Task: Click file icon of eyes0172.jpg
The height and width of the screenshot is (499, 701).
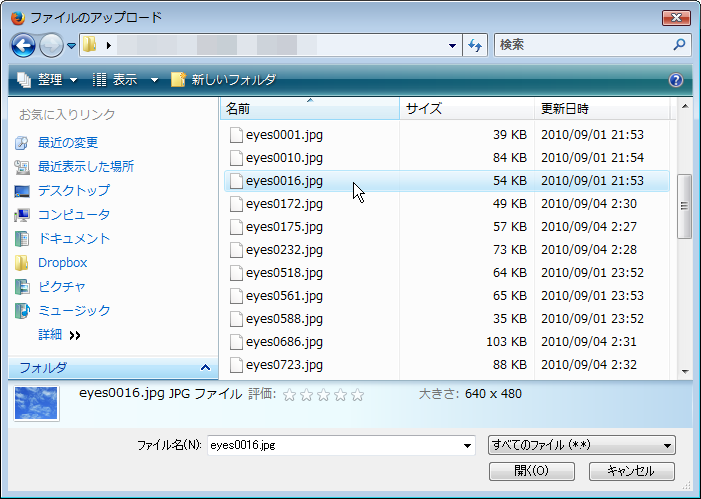Action: click(236, 204)
